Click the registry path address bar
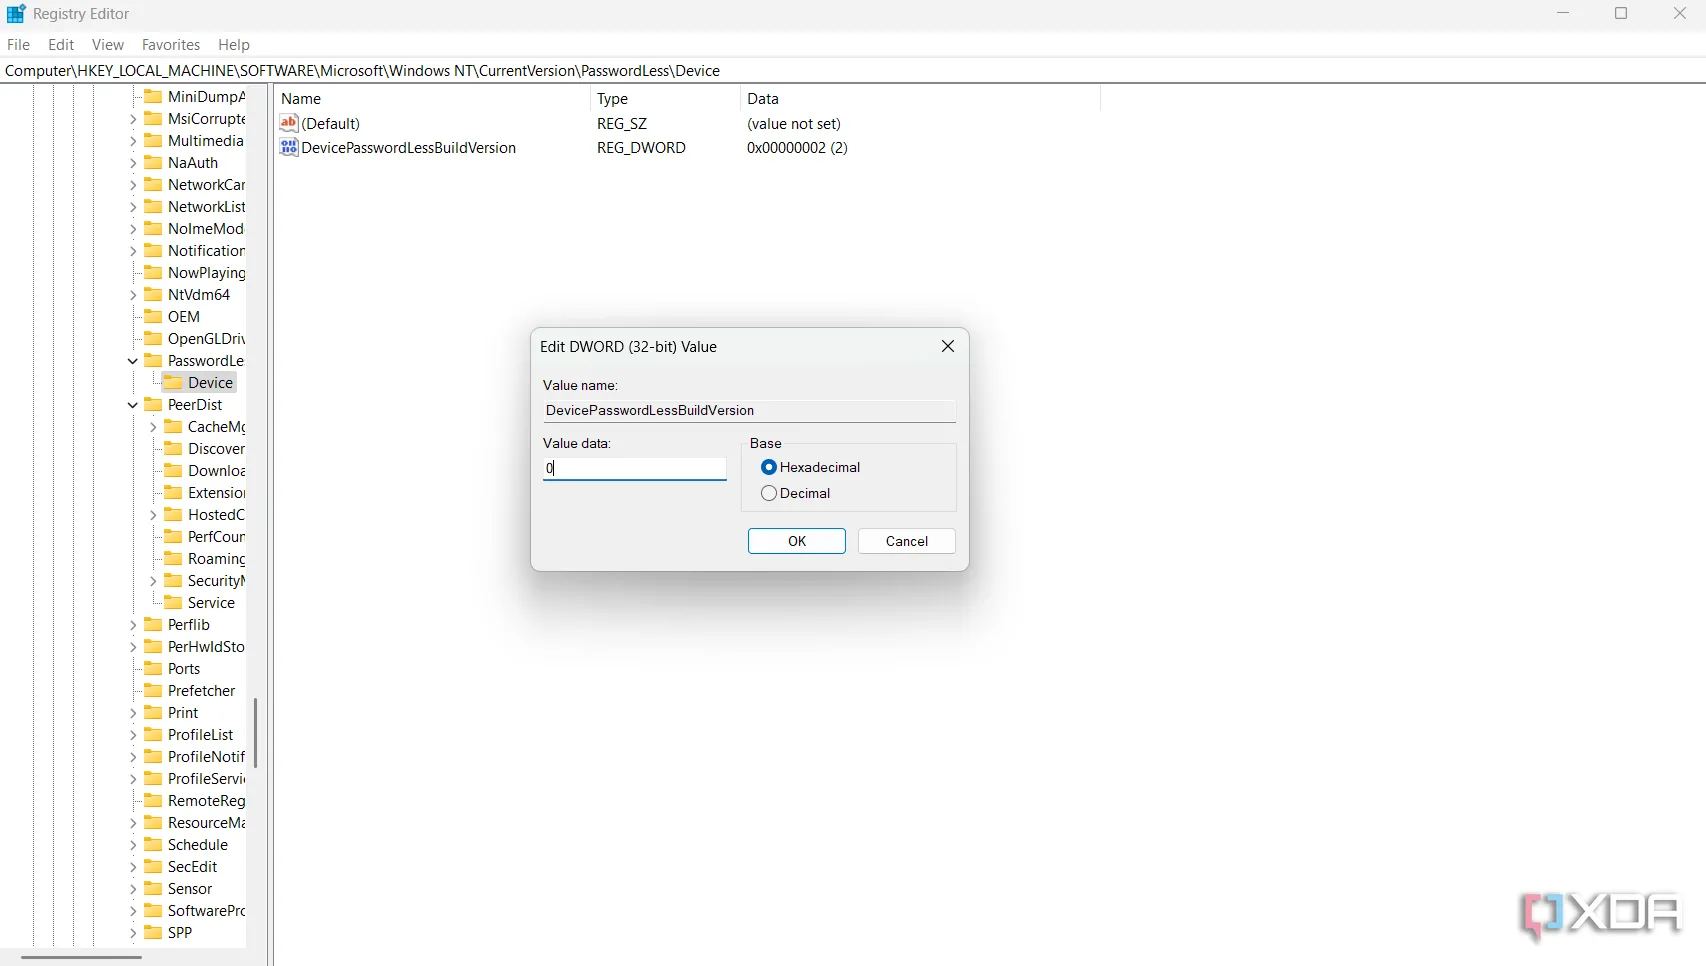Viewport: 1706px width, 966px height. [853, 71]
